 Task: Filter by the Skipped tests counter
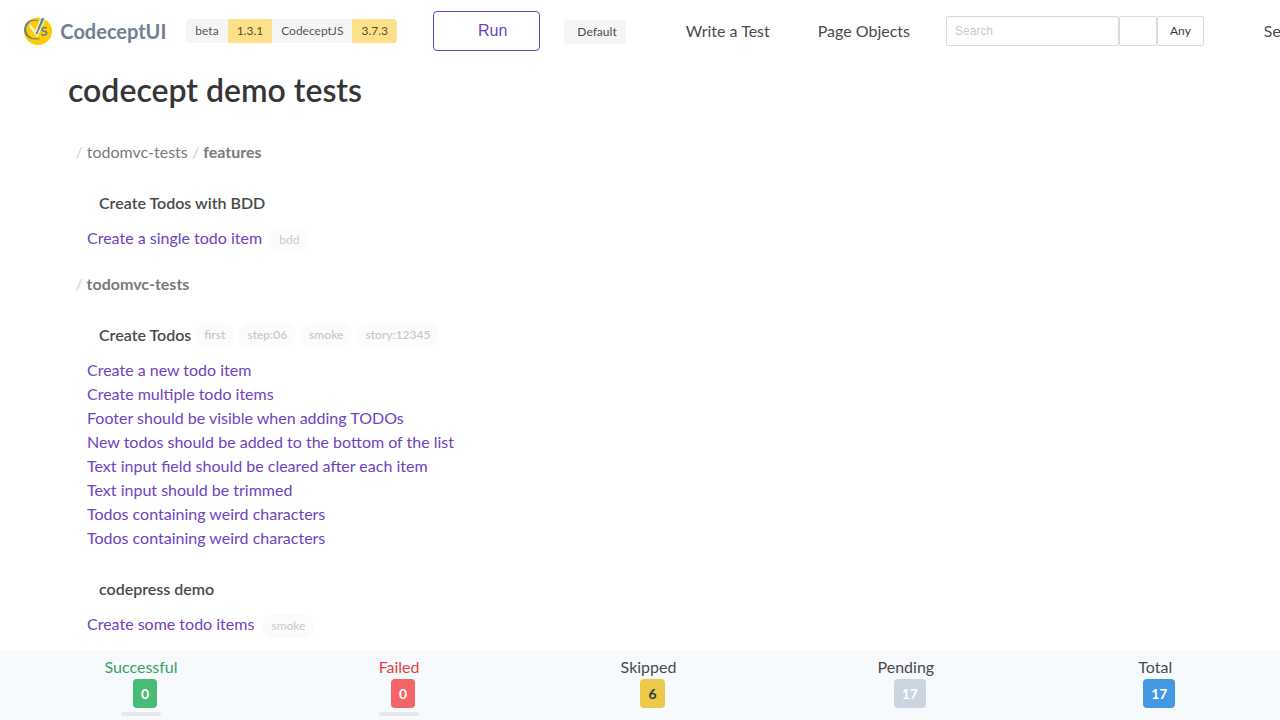[651, 693]
